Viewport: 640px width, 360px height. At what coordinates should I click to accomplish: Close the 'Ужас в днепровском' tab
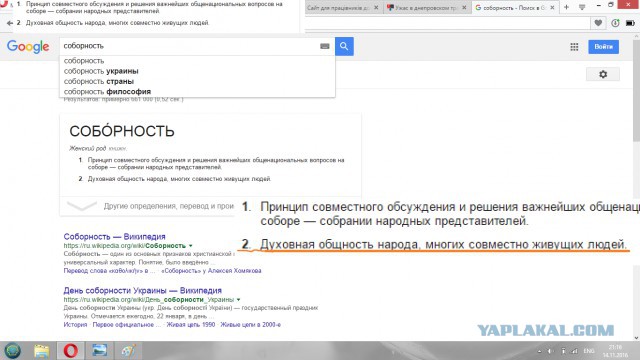(x=464, y=7)
